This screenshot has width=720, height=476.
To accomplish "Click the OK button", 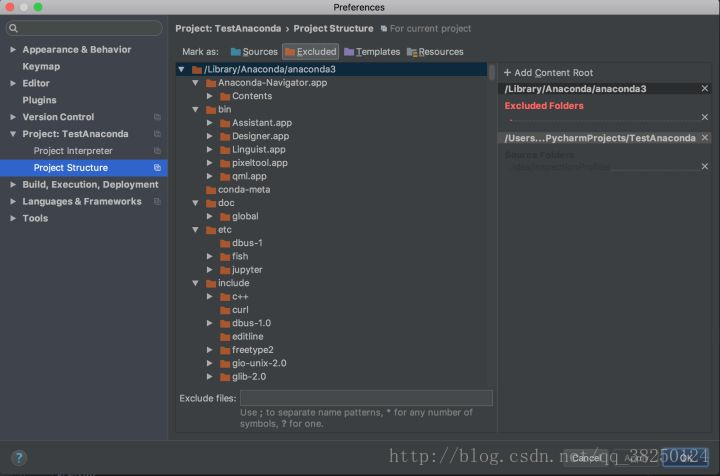I will coord(686,458).
